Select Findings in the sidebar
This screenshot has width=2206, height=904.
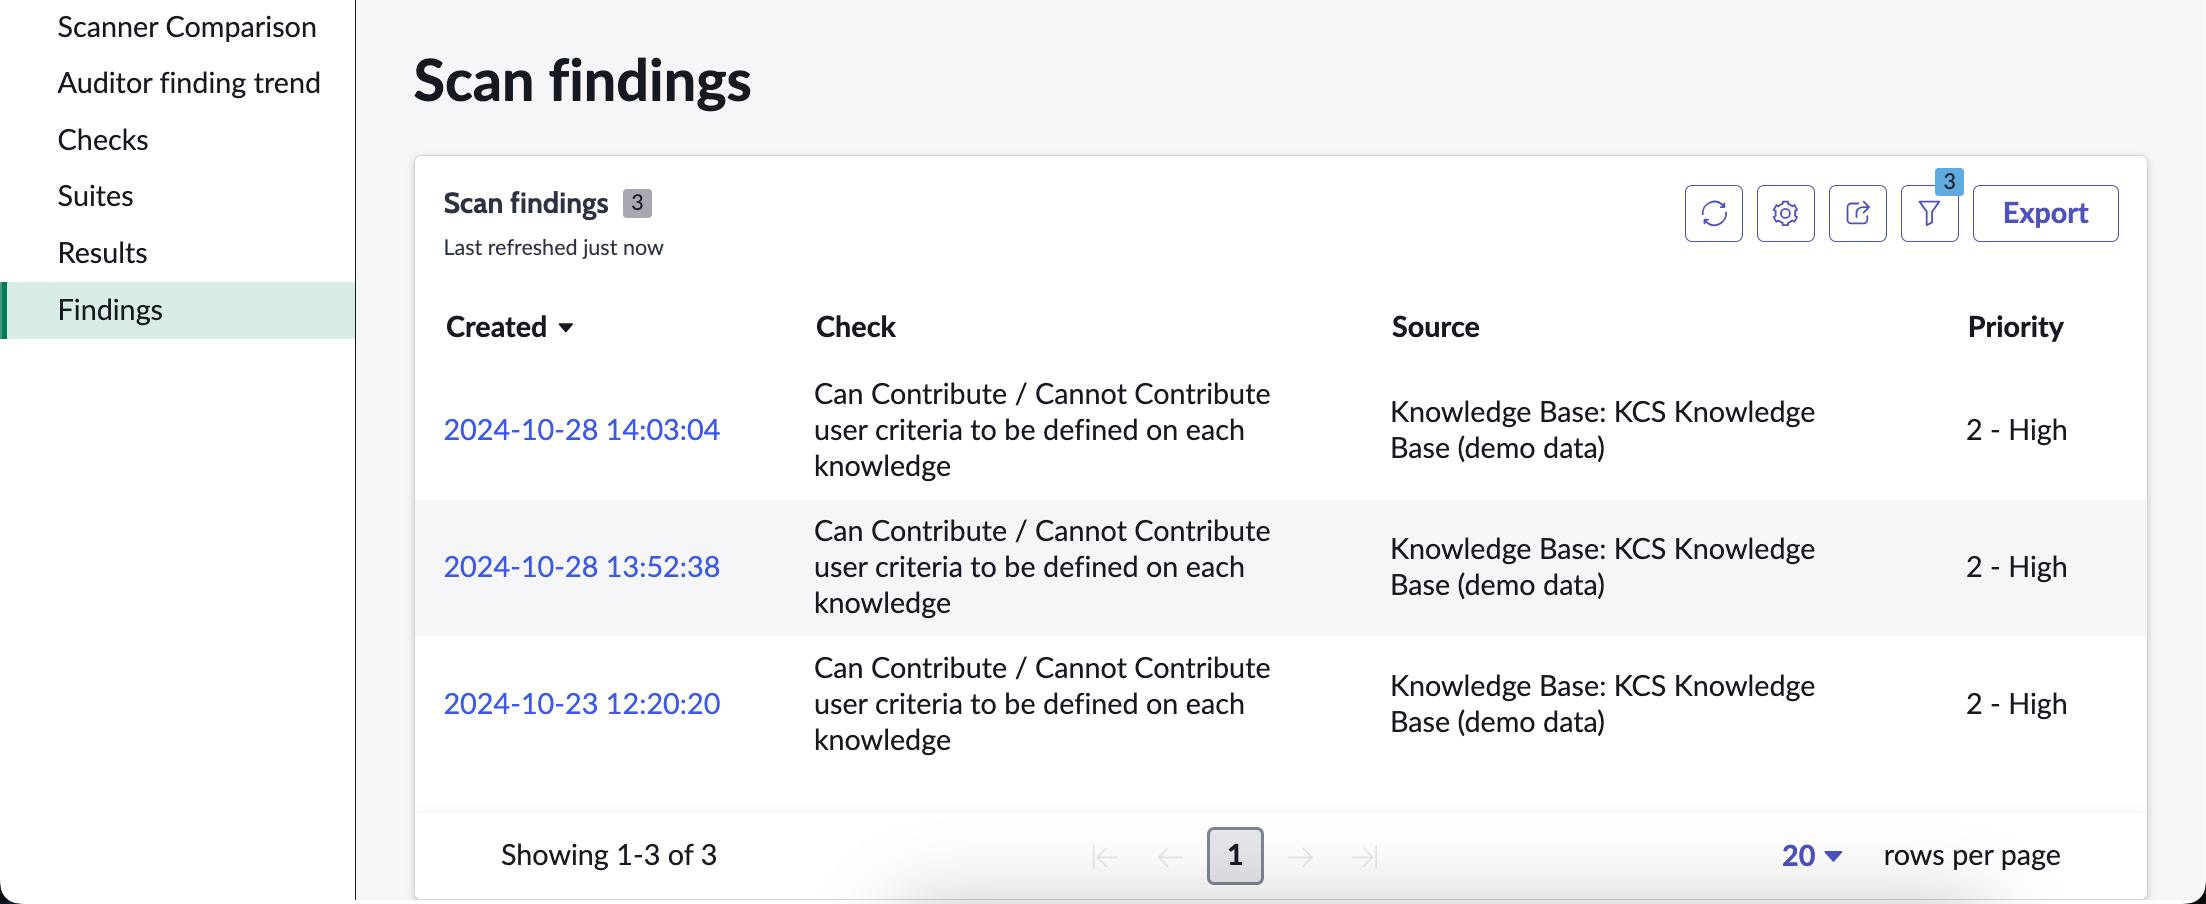coord(179,310)
